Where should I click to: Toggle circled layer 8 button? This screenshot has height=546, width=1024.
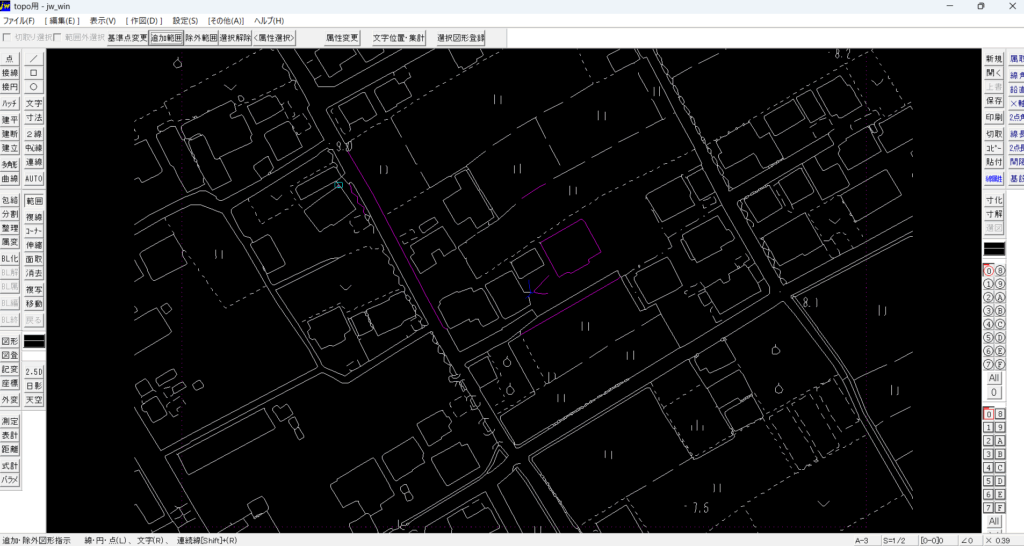tap(1000, 270)
